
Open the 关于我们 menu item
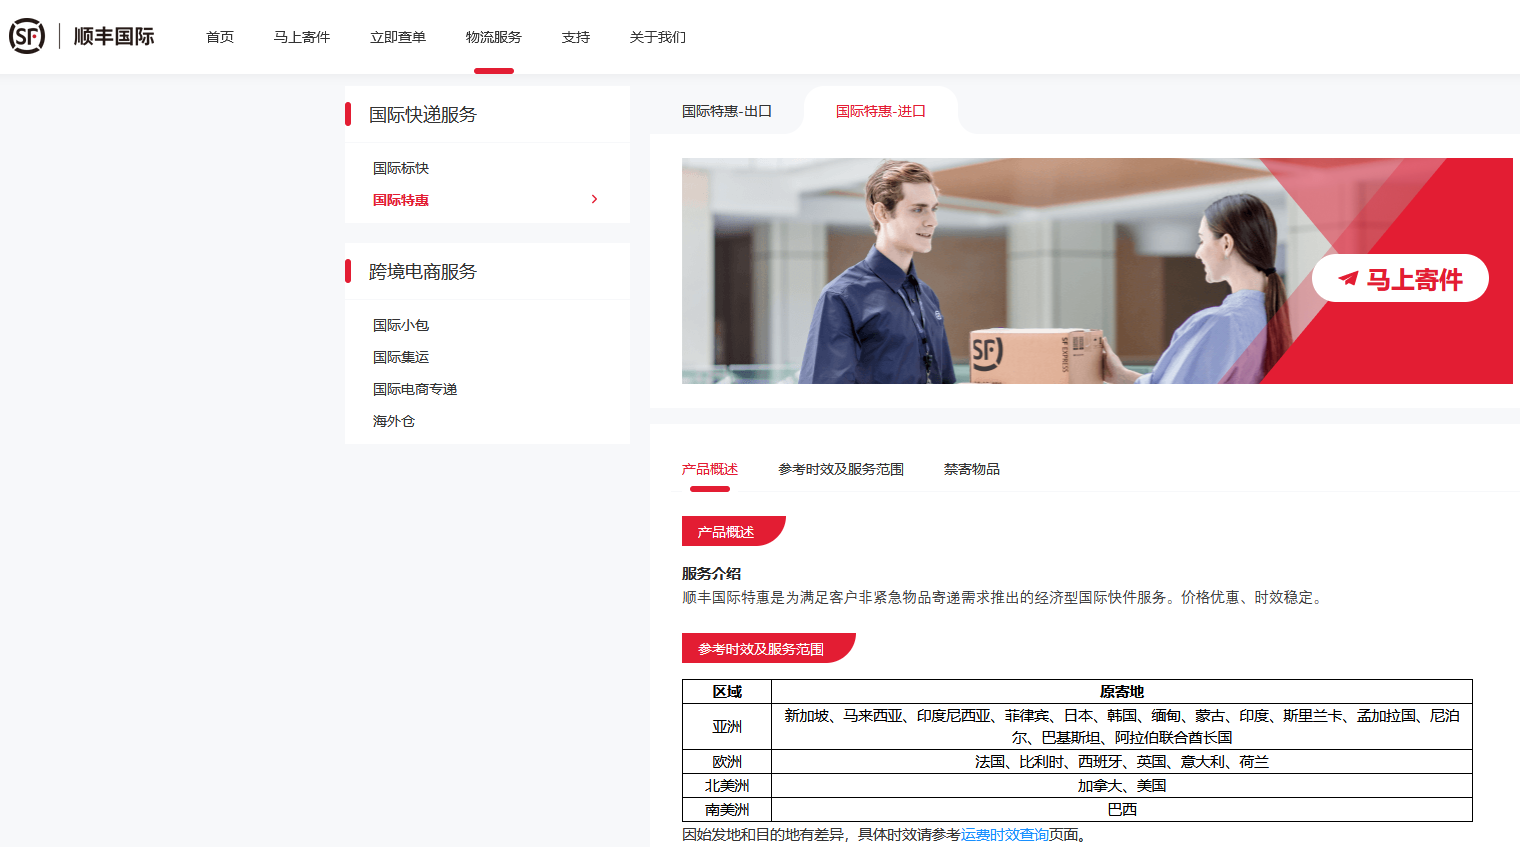(x=658, y=37)
